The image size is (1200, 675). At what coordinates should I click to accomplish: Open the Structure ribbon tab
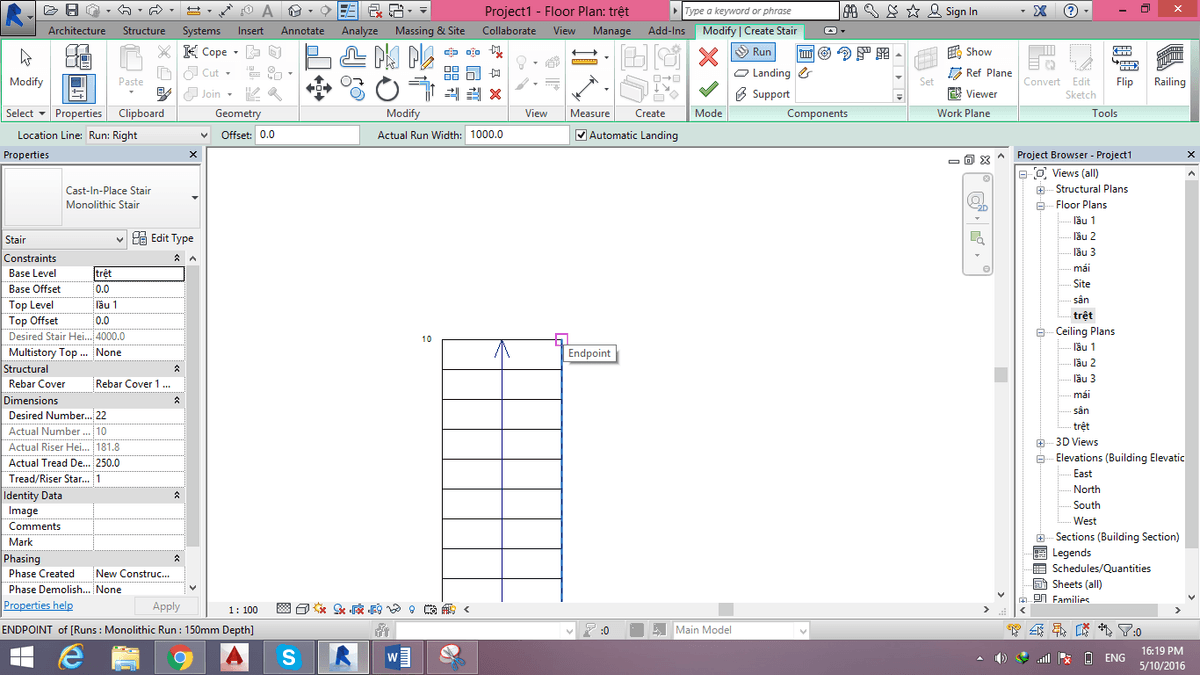pos(144,31)
